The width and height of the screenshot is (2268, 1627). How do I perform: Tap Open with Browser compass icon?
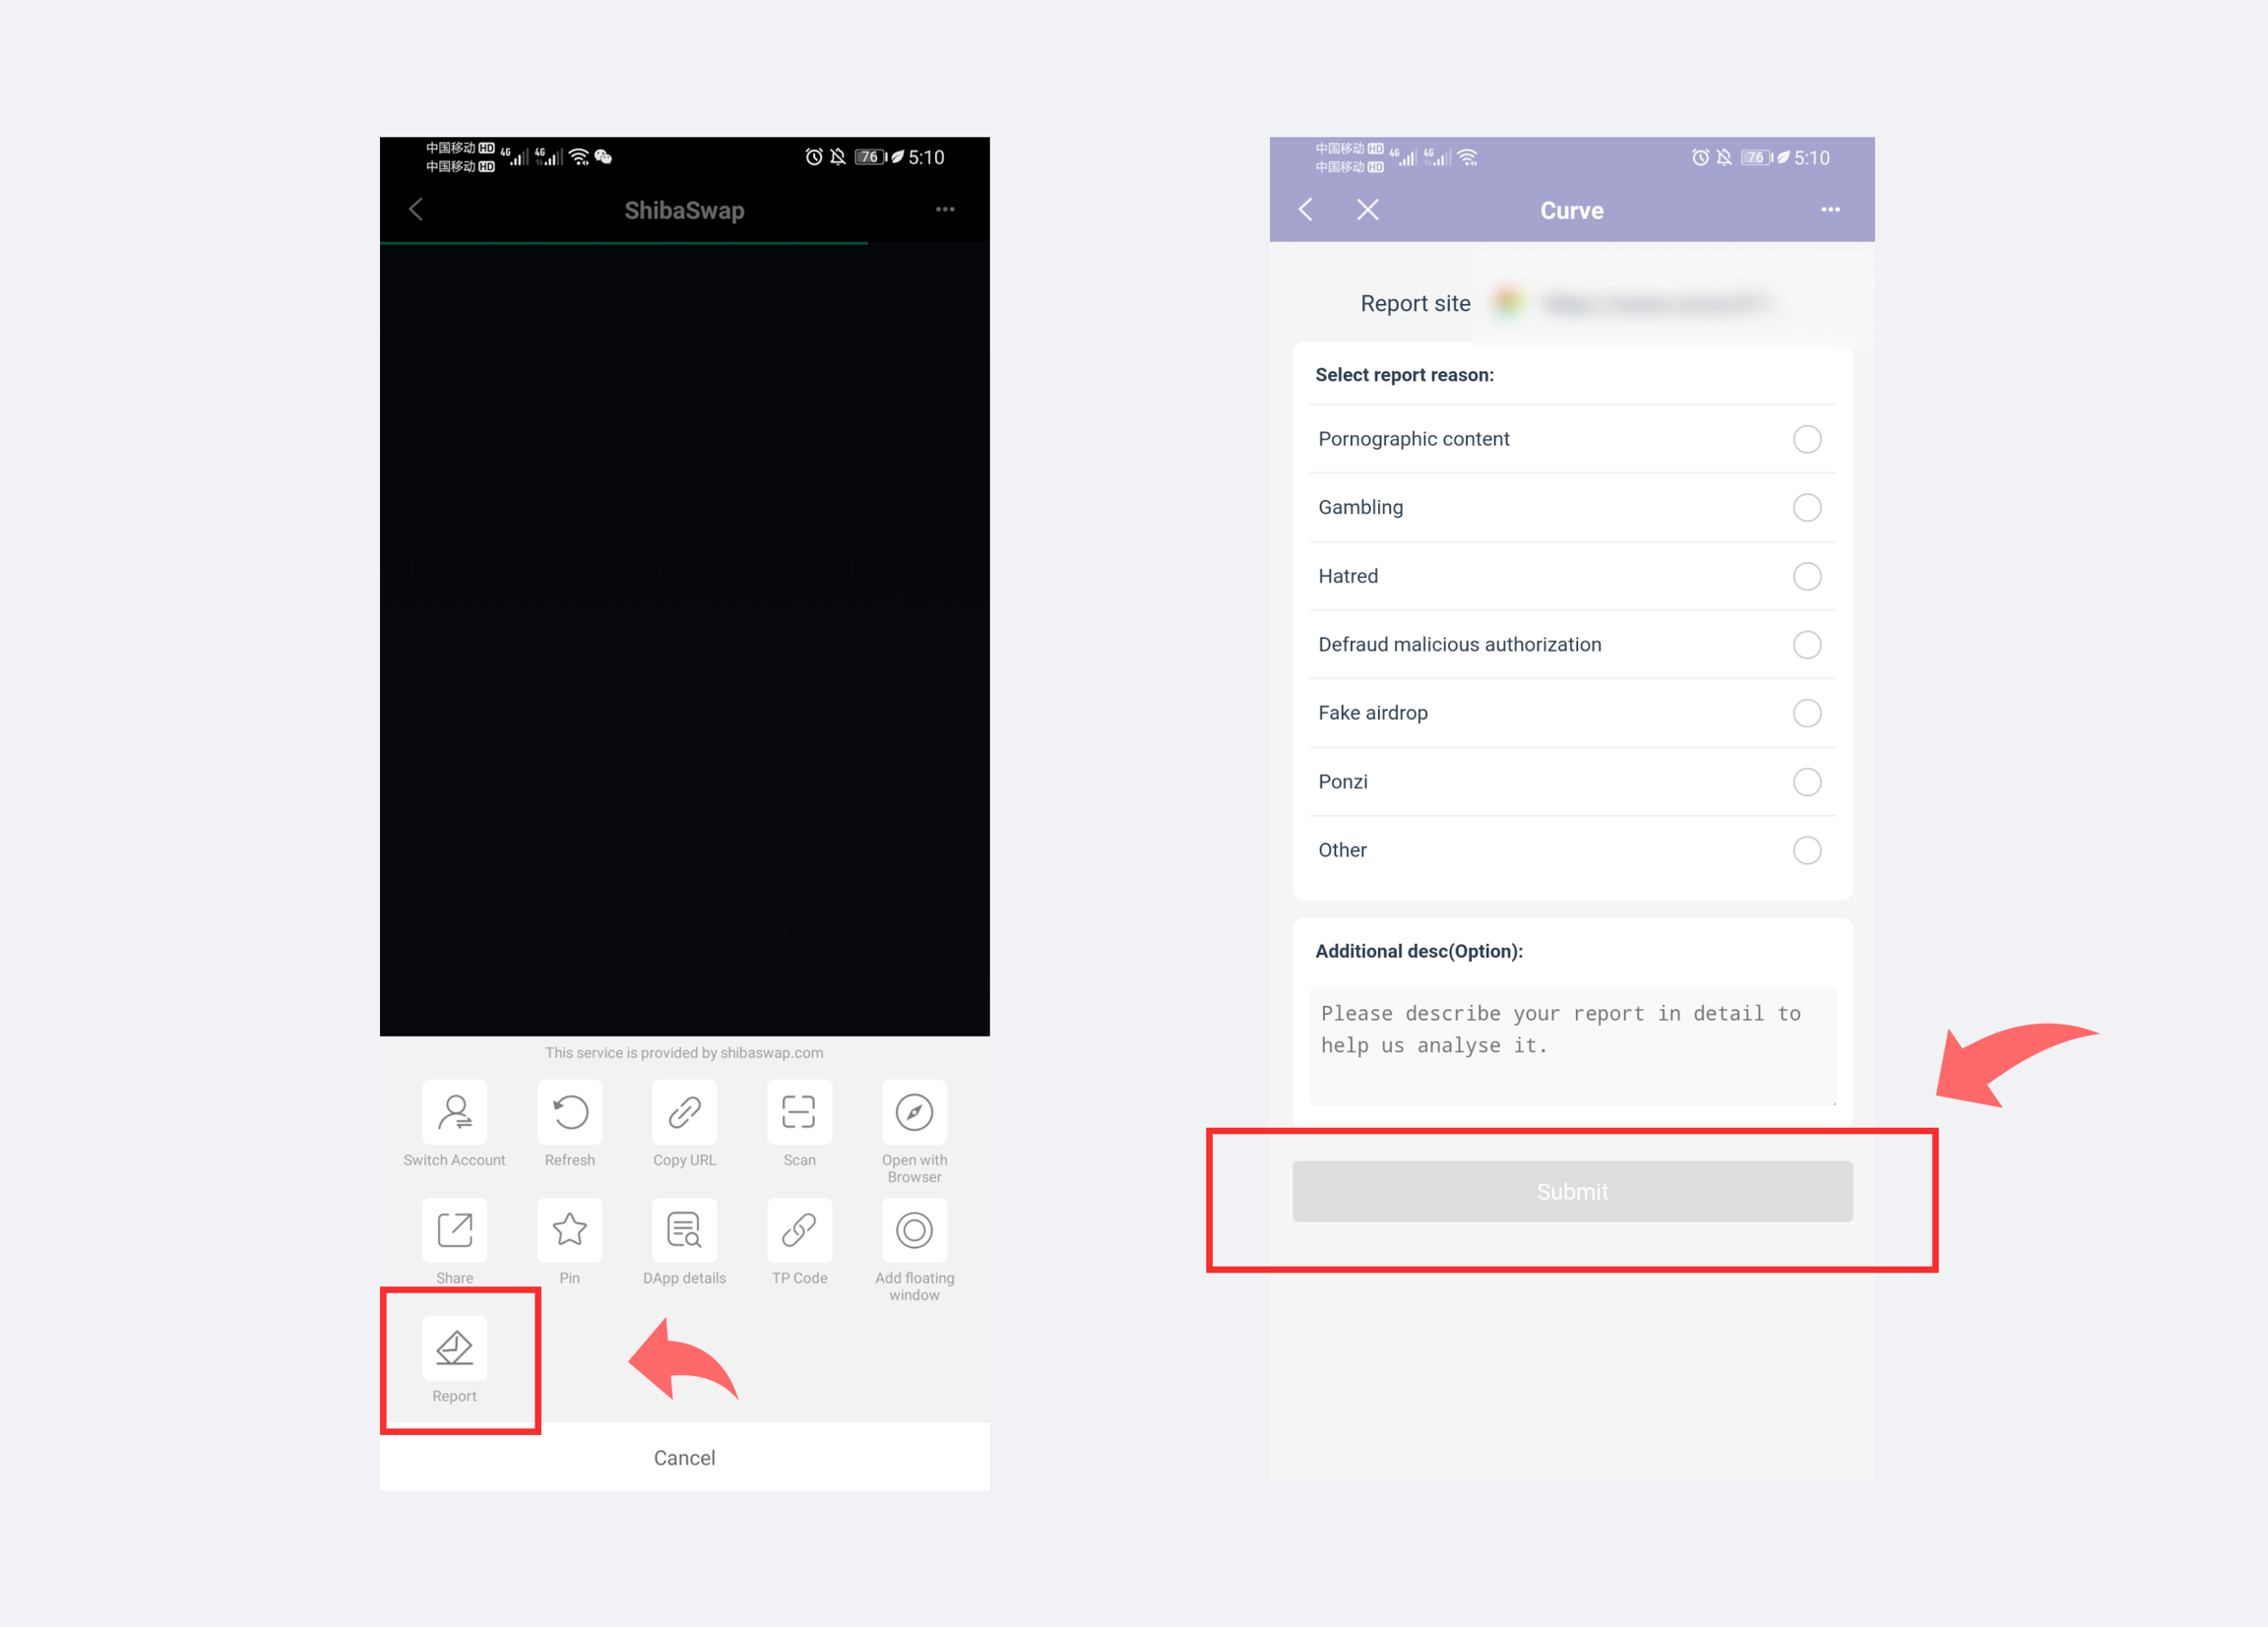pos(914,1112)
